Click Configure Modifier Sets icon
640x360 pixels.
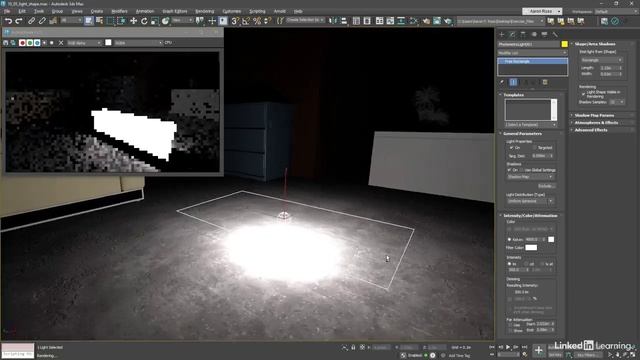(545, 82)
